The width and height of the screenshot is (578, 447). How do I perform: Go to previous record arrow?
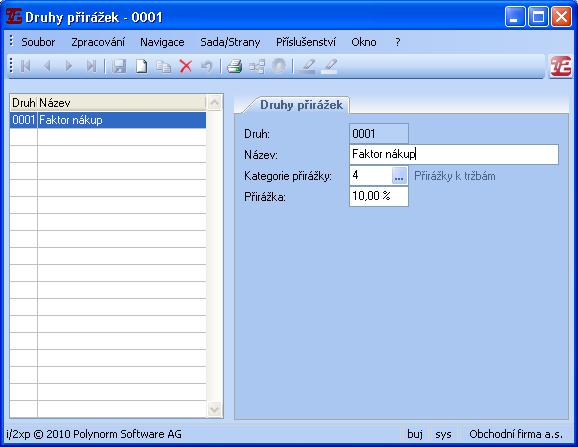(x=47, y=66)
